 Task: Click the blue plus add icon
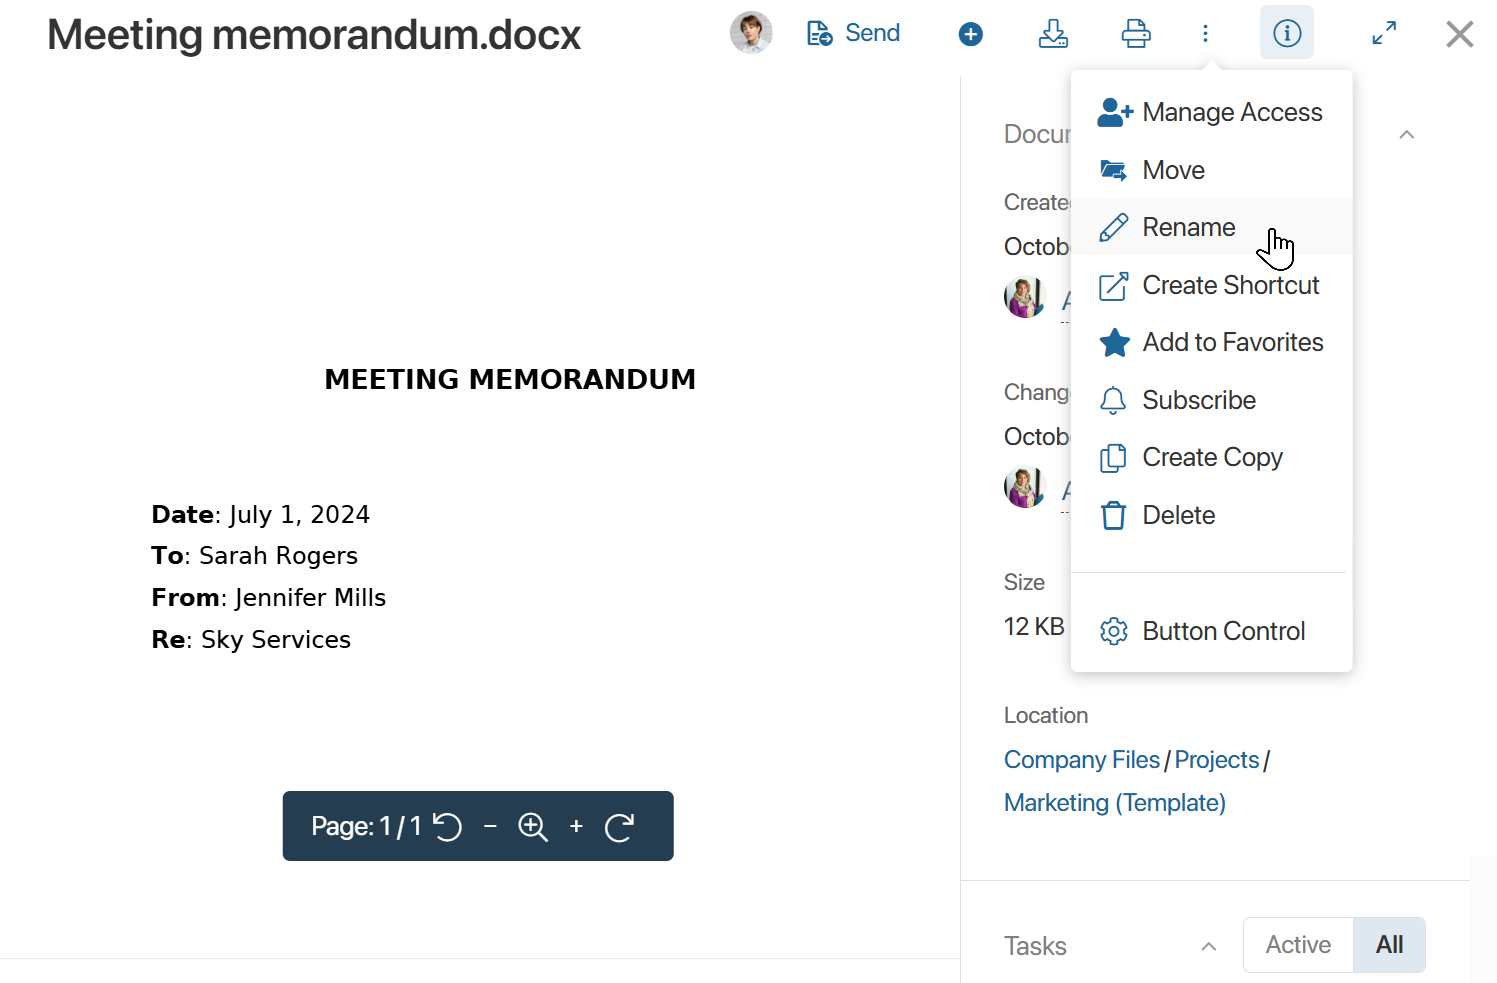[x=970, y=34]
